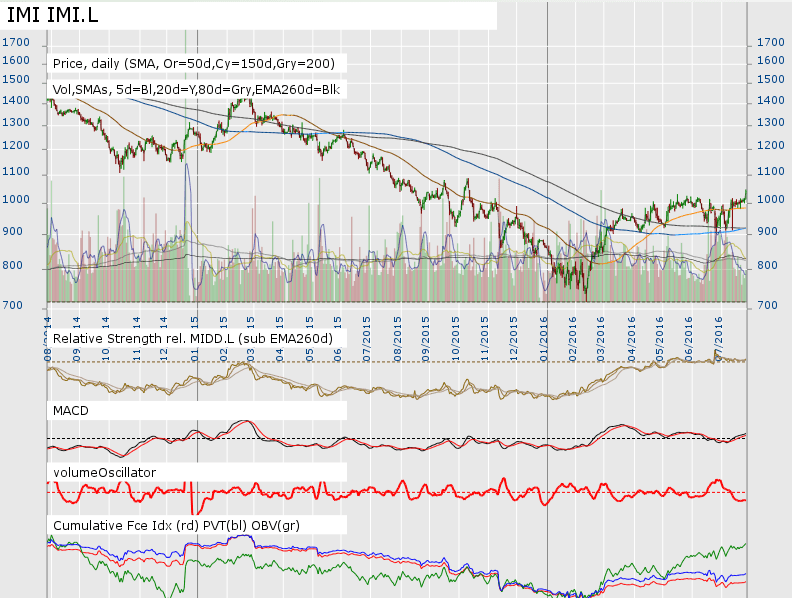Click the 1700 value on left price axis
The width and height of the screenshot is (792, 598).
coord(16,43)
